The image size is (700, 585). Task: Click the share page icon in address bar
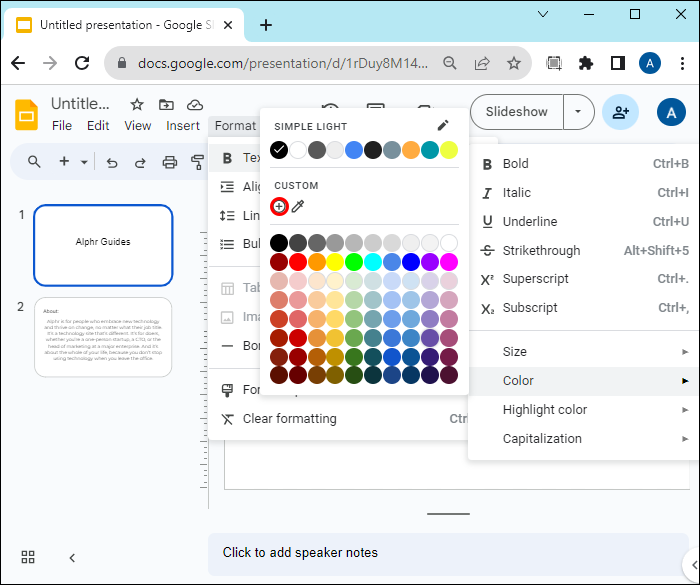[x=482, y=63]
